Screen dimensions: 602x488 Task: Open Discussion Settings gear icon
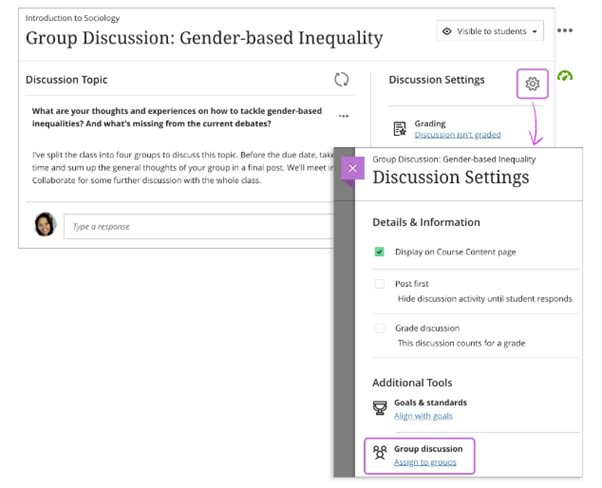532,84
